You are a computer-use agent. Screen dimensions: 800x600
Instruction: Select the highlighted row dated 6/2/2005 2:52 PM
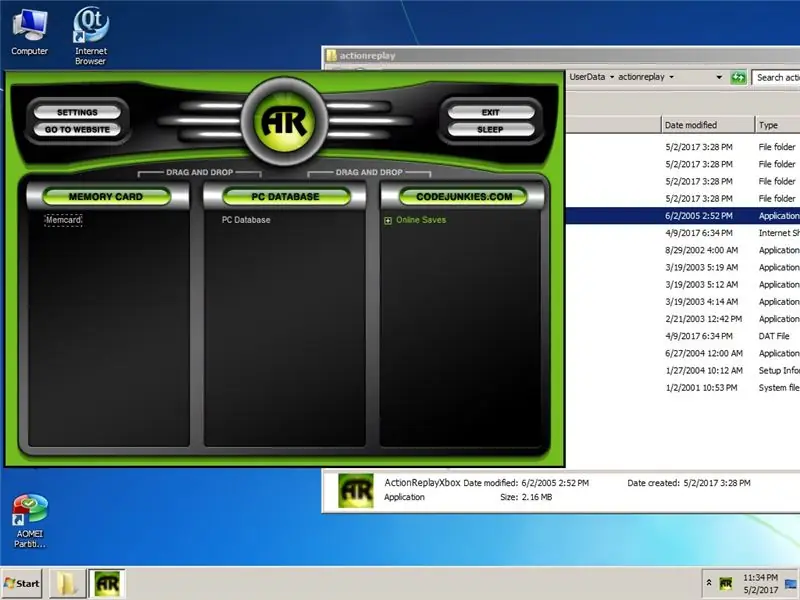(x=683, y=216)
